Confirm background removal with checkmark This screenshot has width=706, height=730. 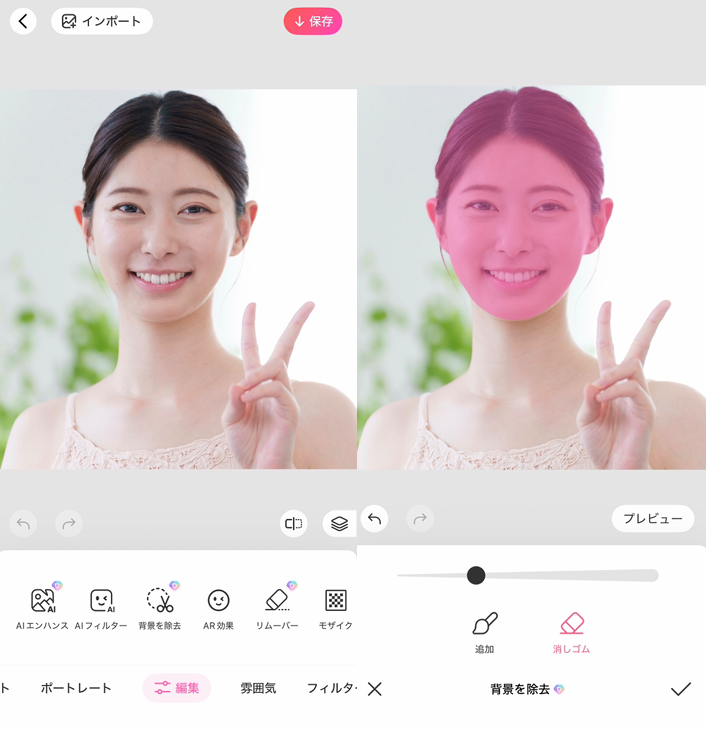tap(680, 689)
